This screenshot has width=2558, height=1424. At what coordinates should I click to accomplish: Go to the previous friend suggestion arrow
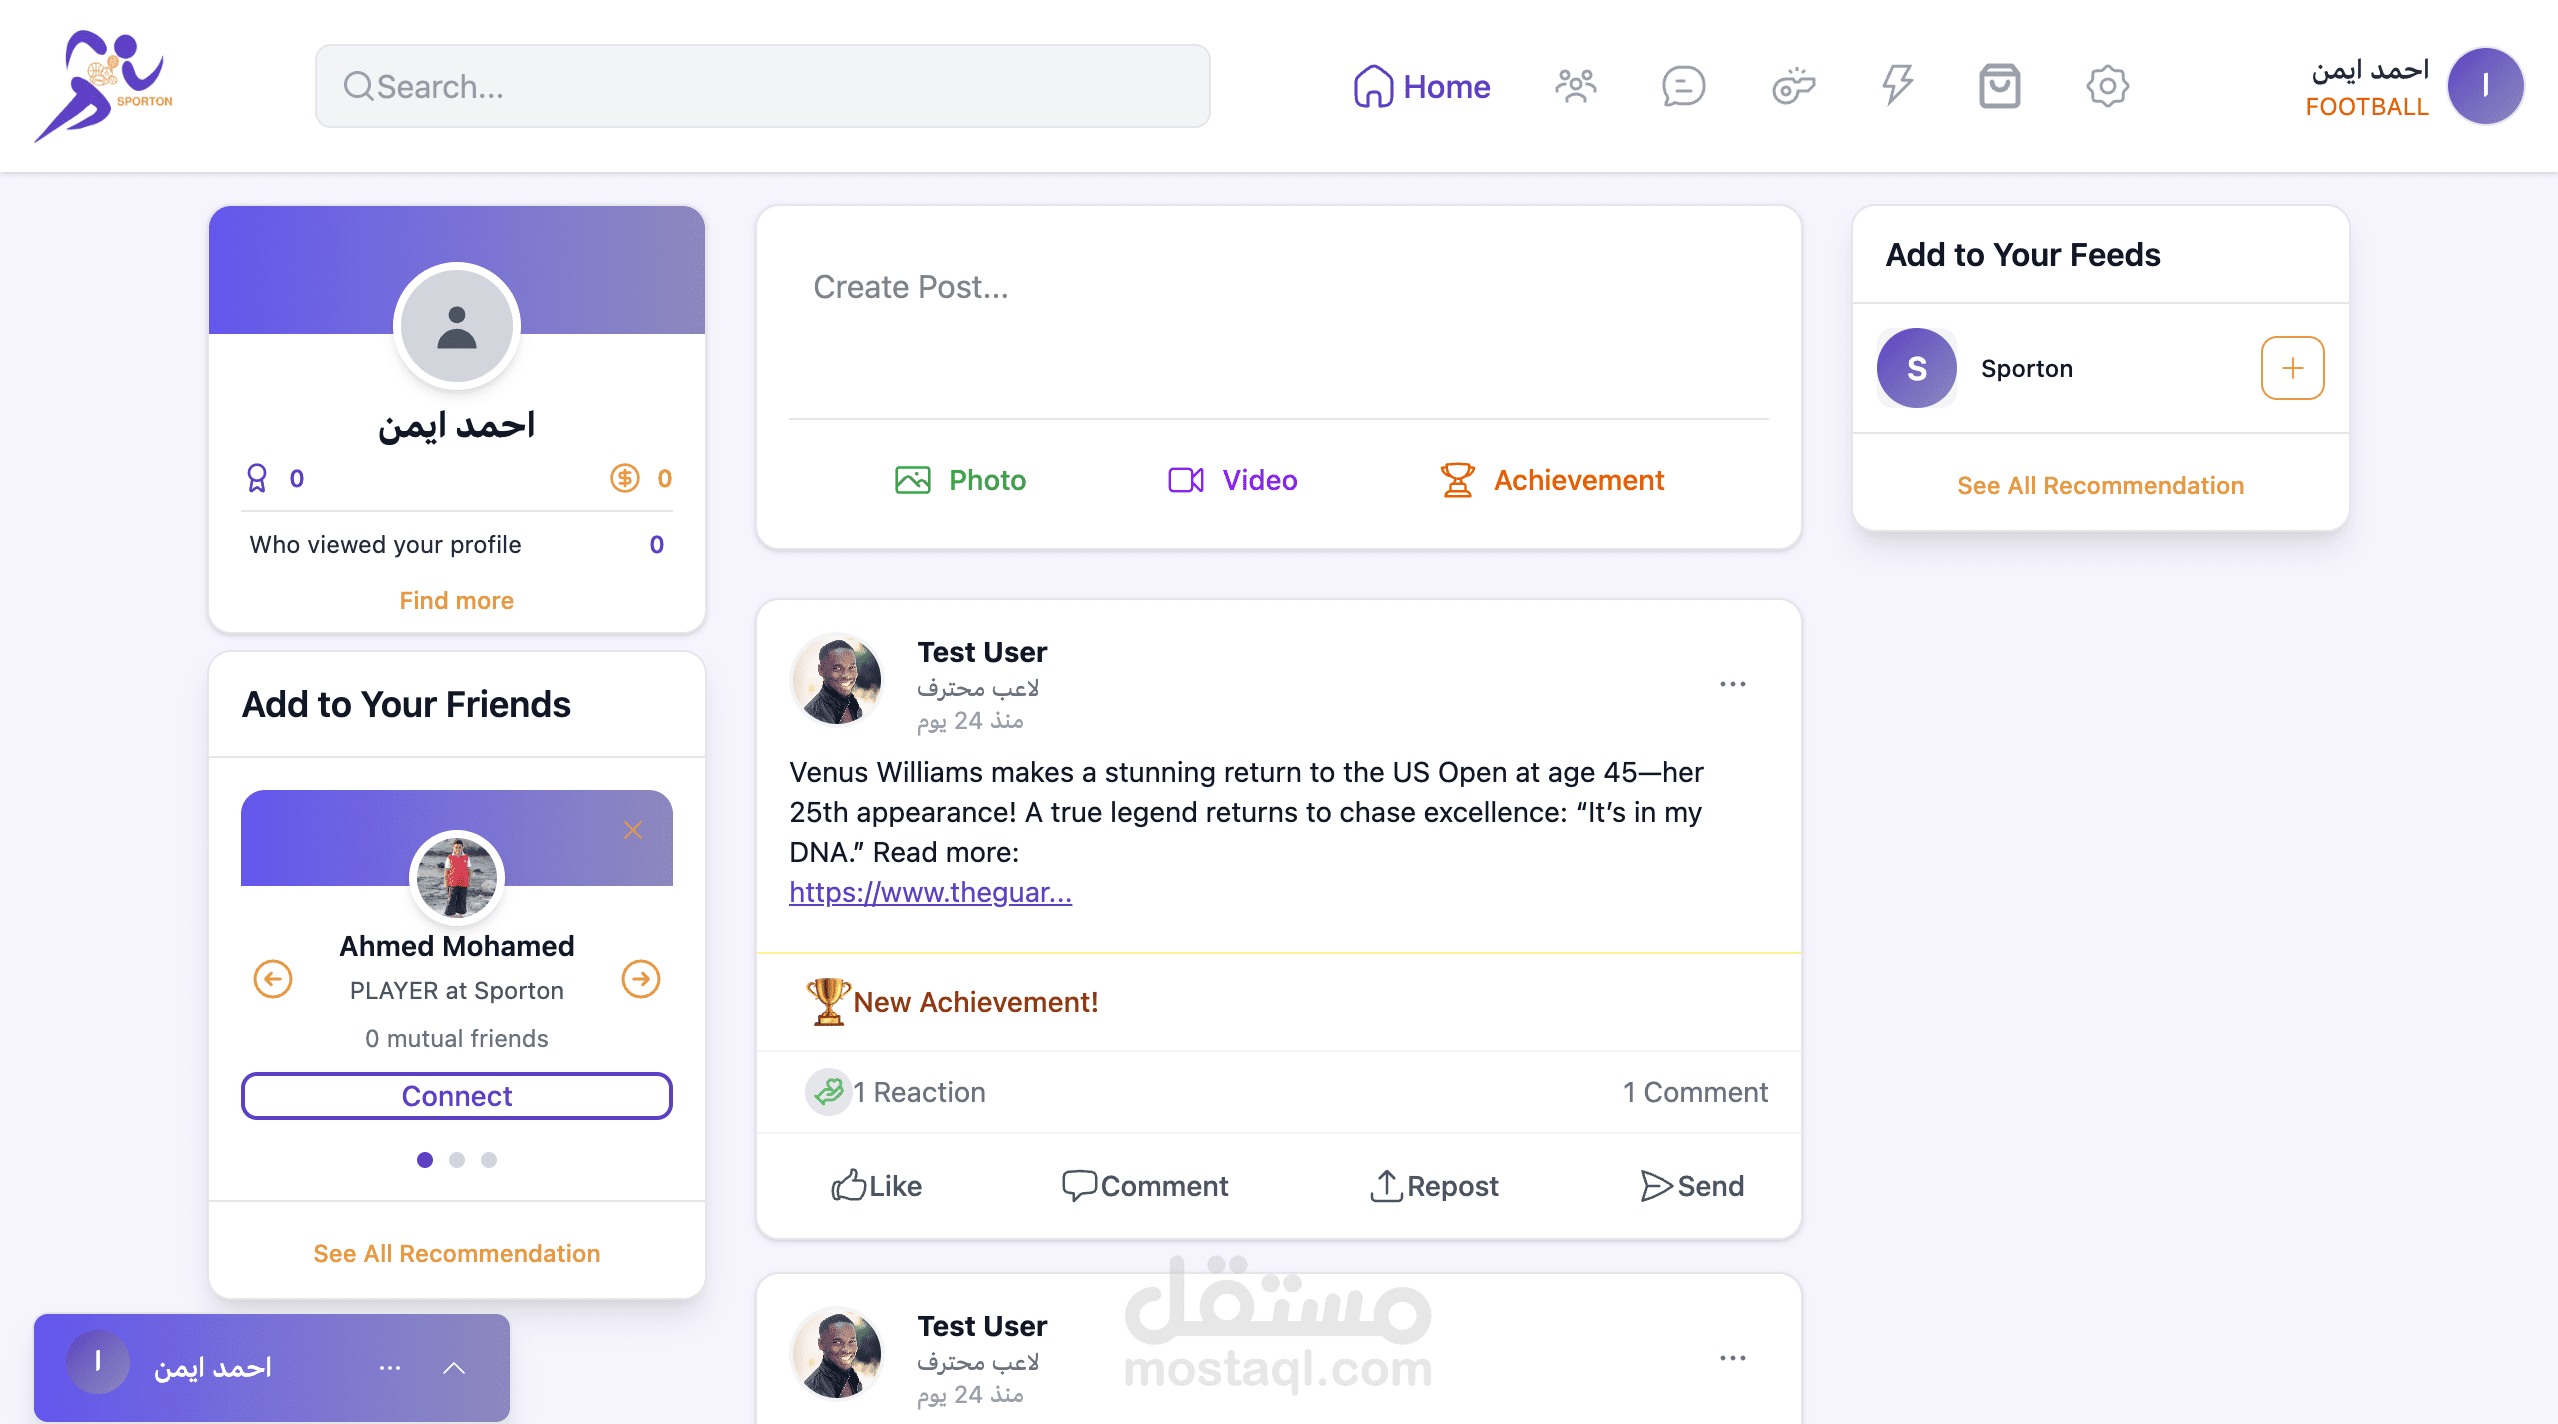(273, 979)
